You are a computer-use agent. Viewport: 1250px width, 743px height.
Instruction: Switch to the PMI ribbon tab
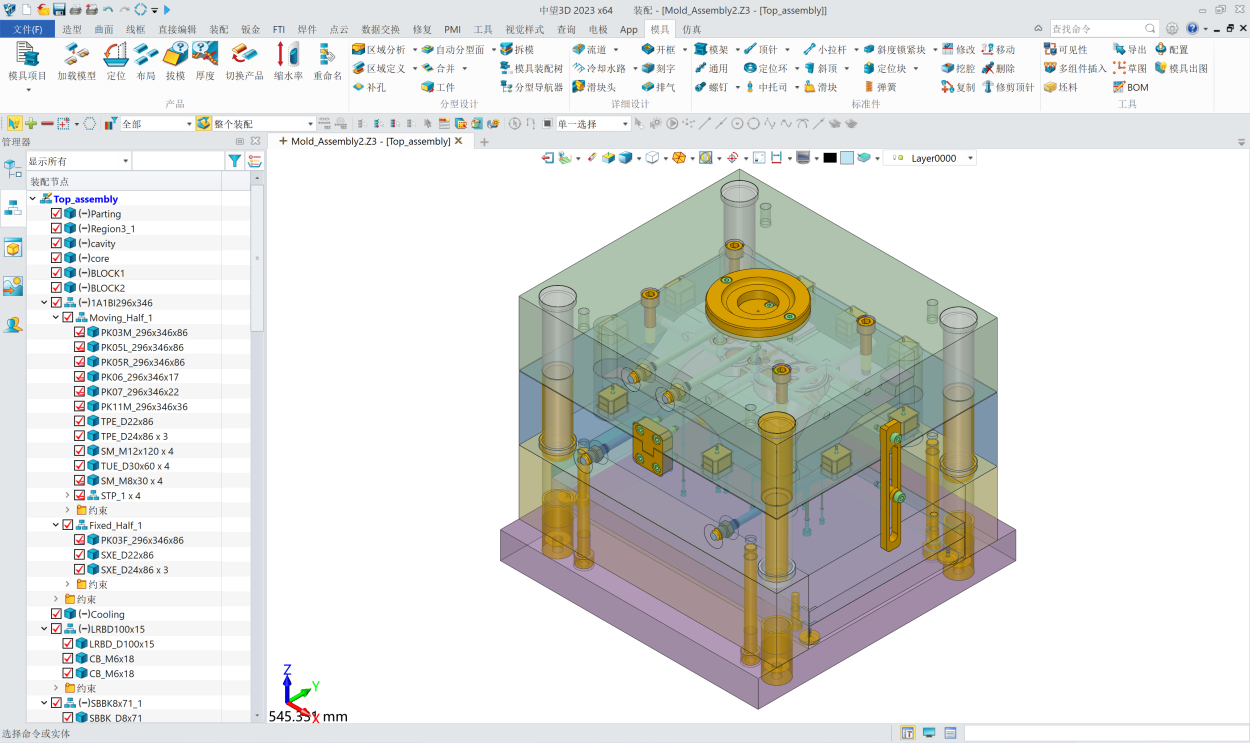453,29
